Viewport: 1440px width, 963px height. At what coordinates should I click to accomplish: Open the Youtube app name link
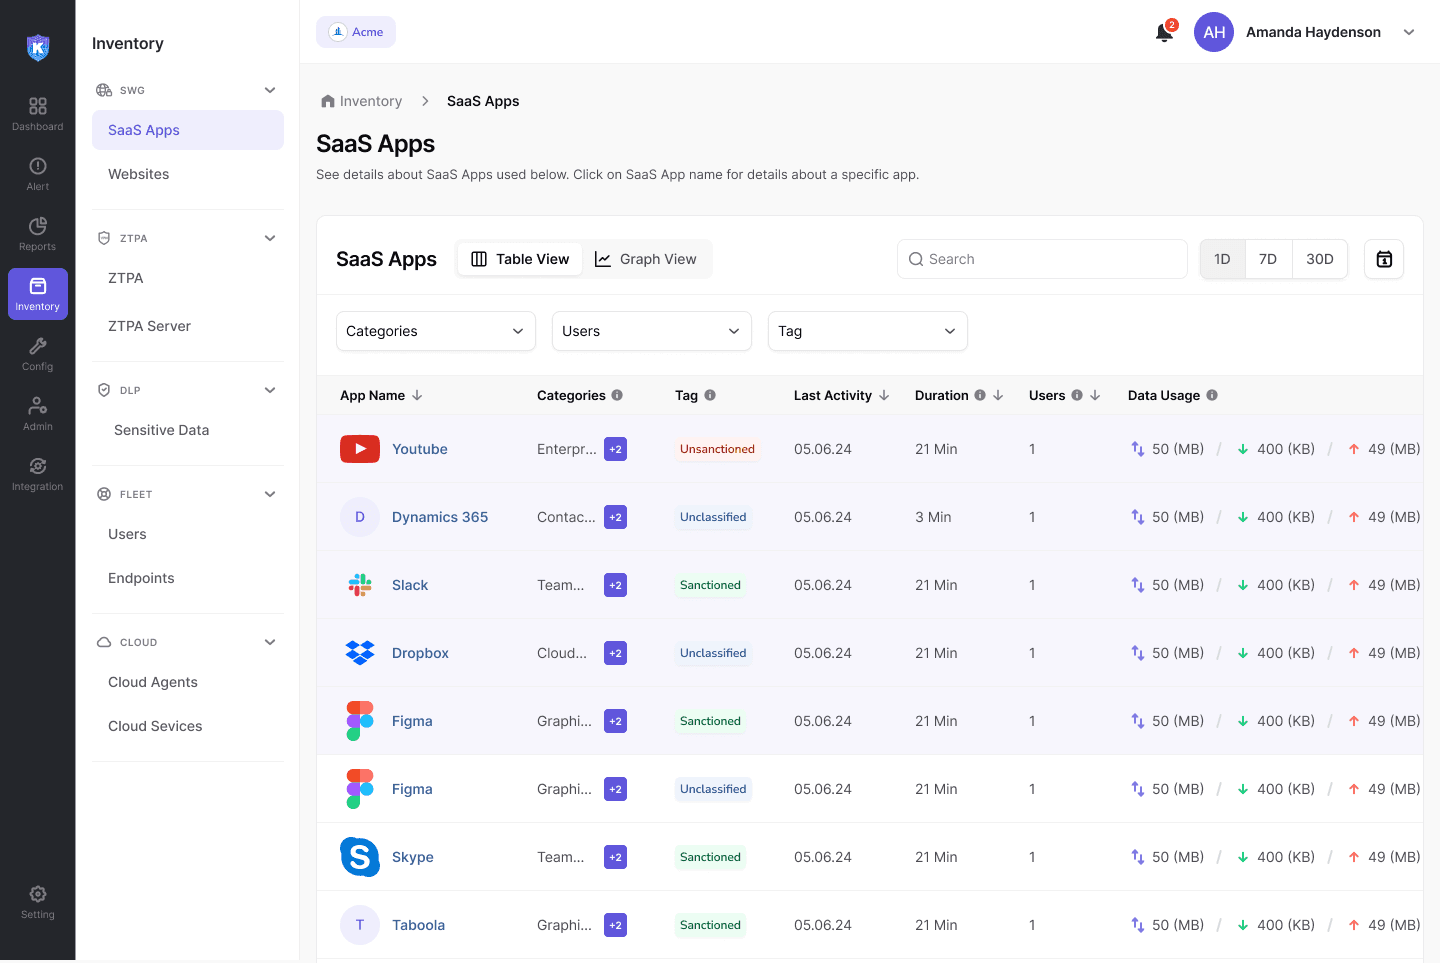(420, 449)
